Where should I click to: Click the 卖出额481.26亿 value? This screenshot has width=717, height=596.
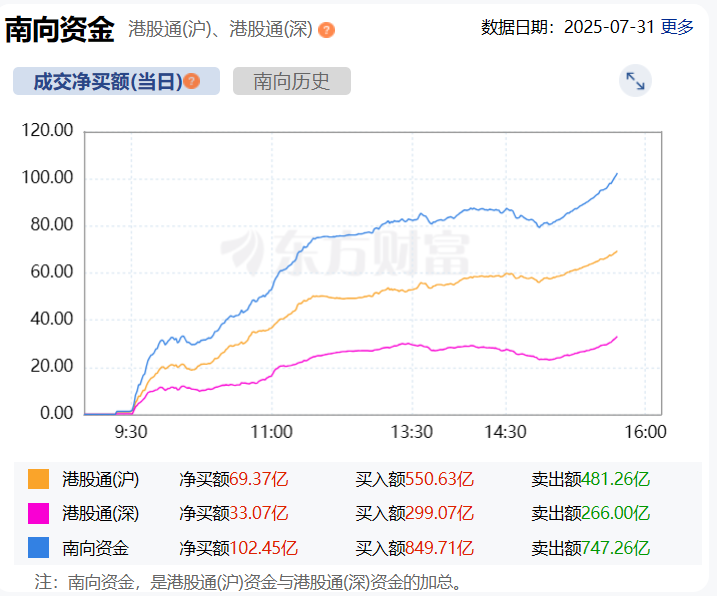click(x=591, y=479)
